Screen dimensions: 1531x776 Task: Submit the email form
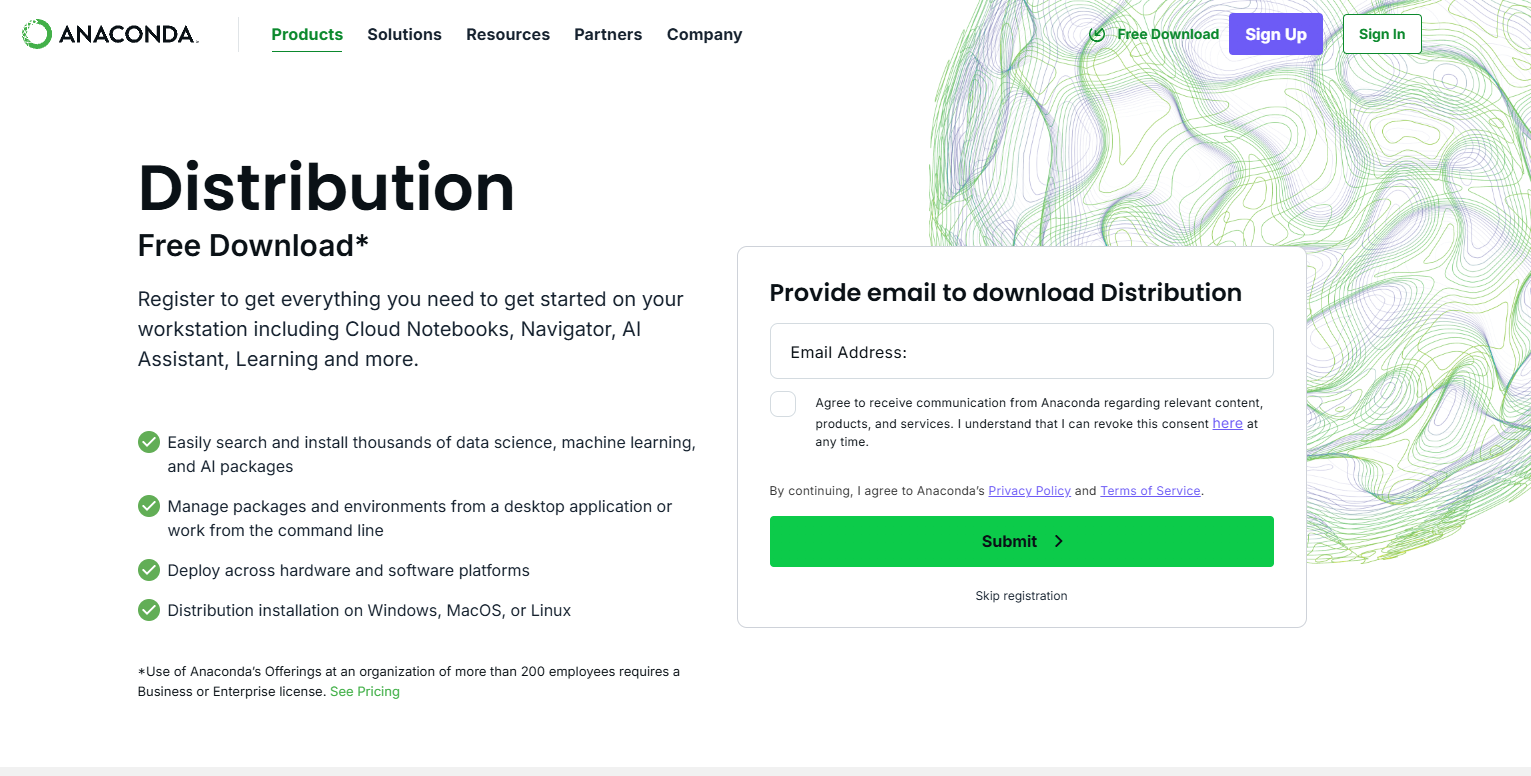pos(1022,541)
